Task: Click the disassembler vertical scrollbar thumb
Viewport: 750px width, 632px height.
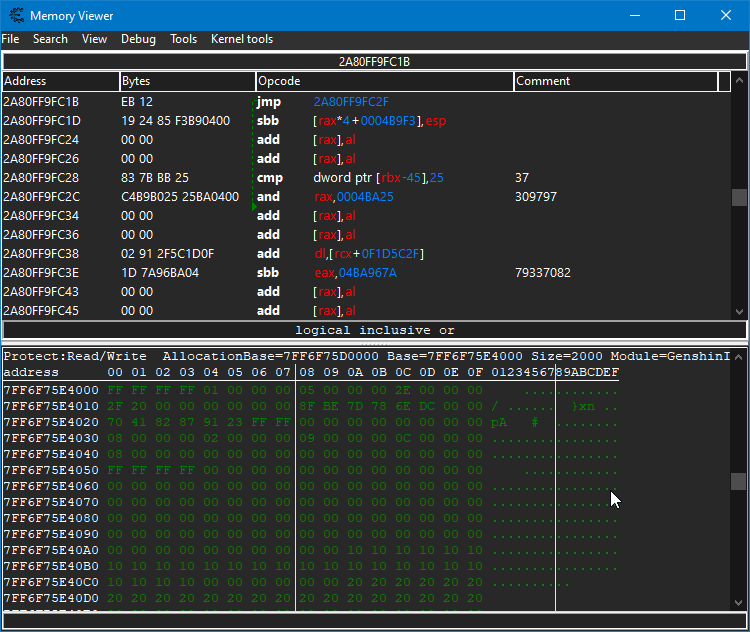Action: pos(739,197)
